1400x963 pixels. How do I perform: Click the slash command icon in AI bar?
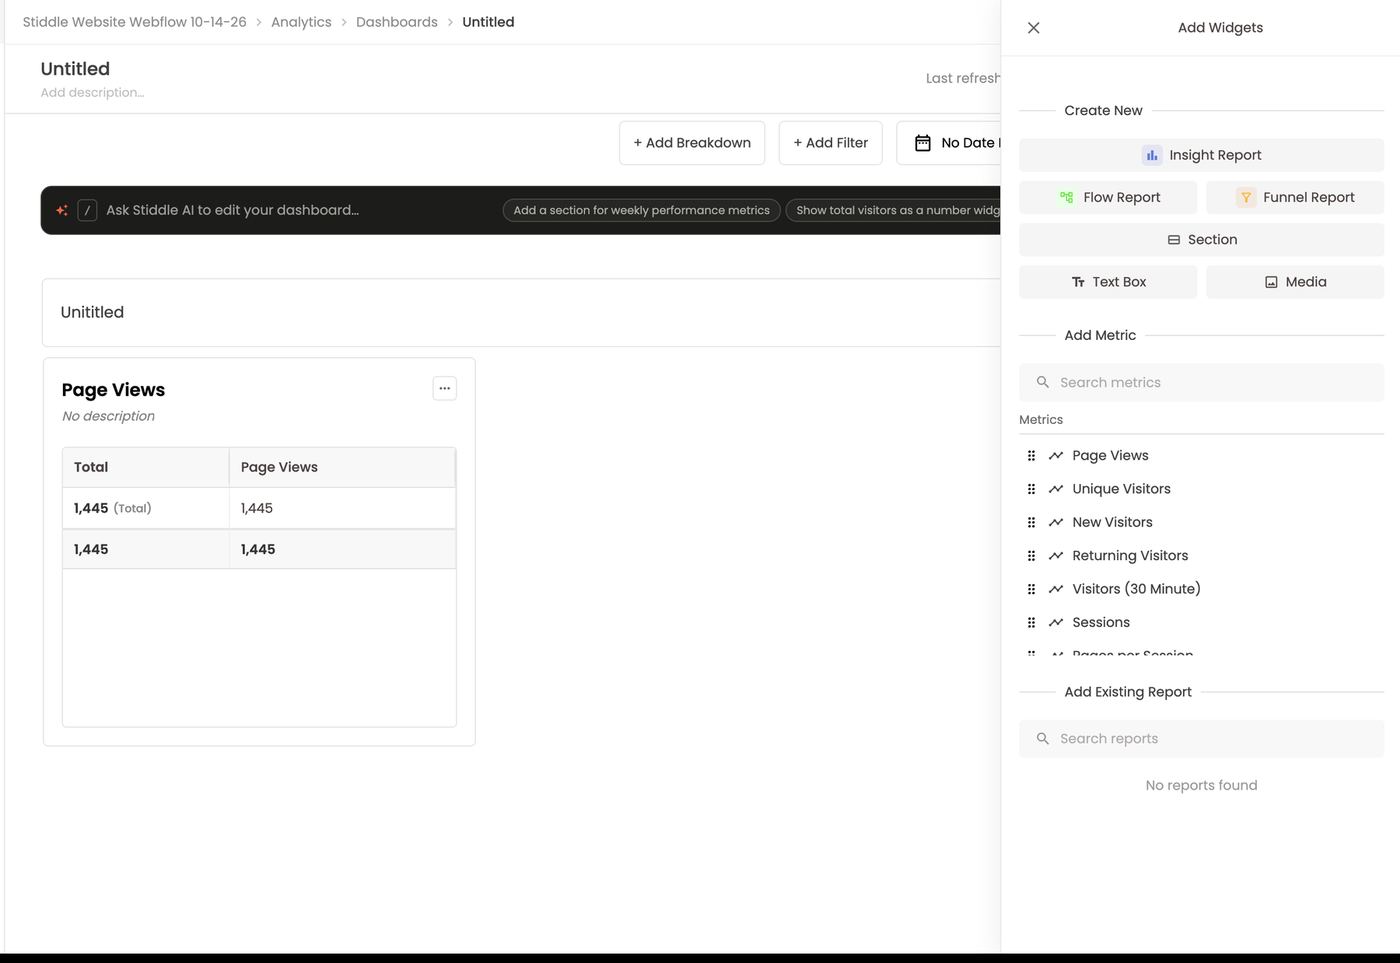pos(87,210)
